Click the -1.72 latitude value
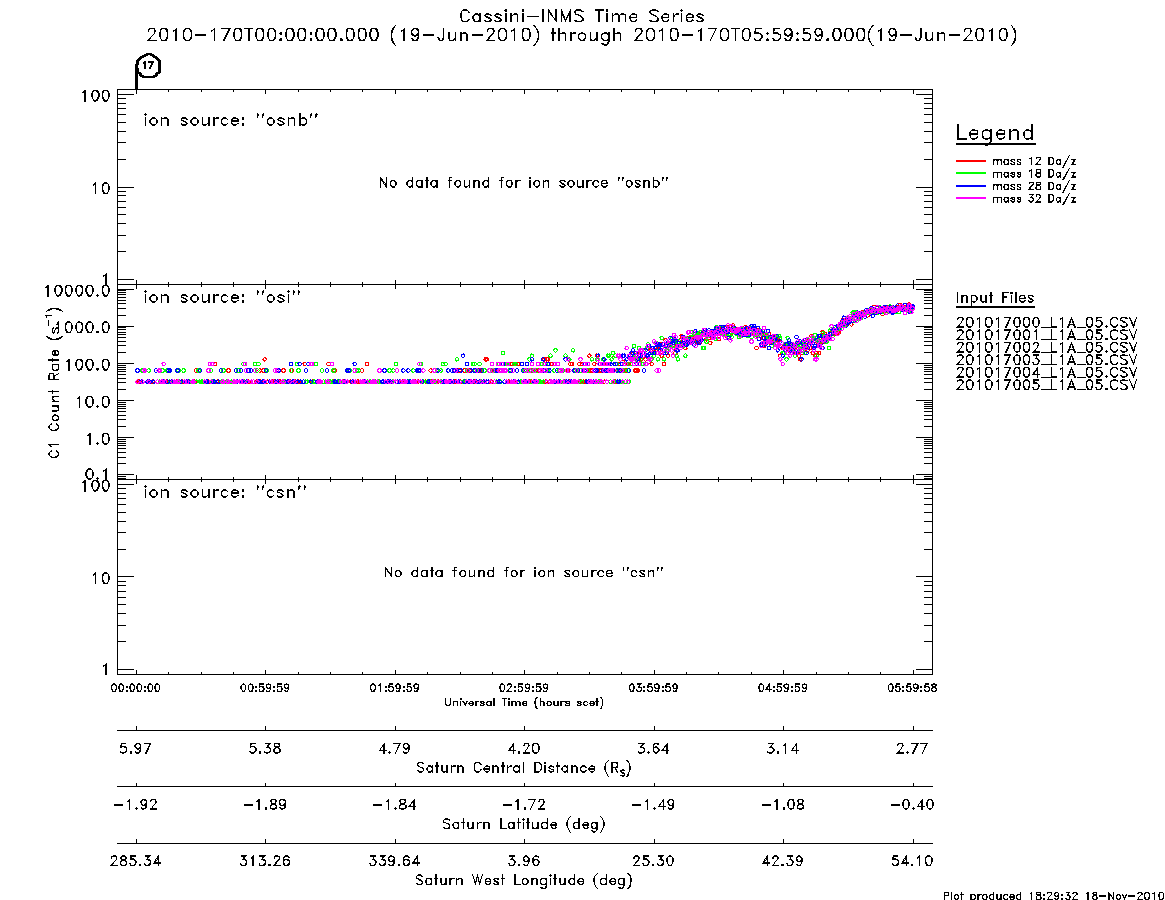The width and height of the screenshot is (1165, 900). point(524,805)
